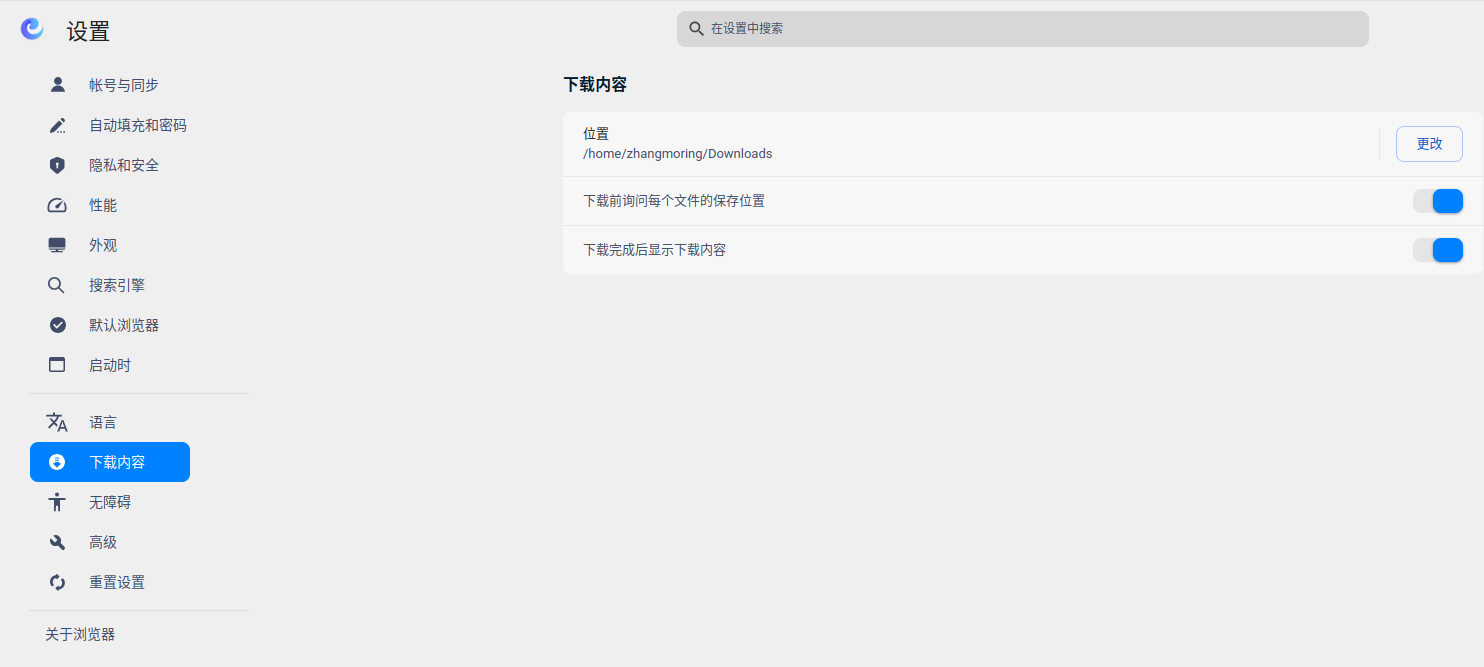This screenshot has height=667, width=1484.
Task: Open 语言 using the translate icon
Action: (57, 422)
